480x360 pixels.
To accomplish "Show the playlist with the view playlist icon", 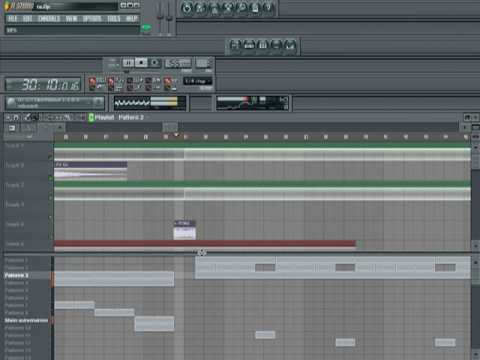I will coord(235,45).
